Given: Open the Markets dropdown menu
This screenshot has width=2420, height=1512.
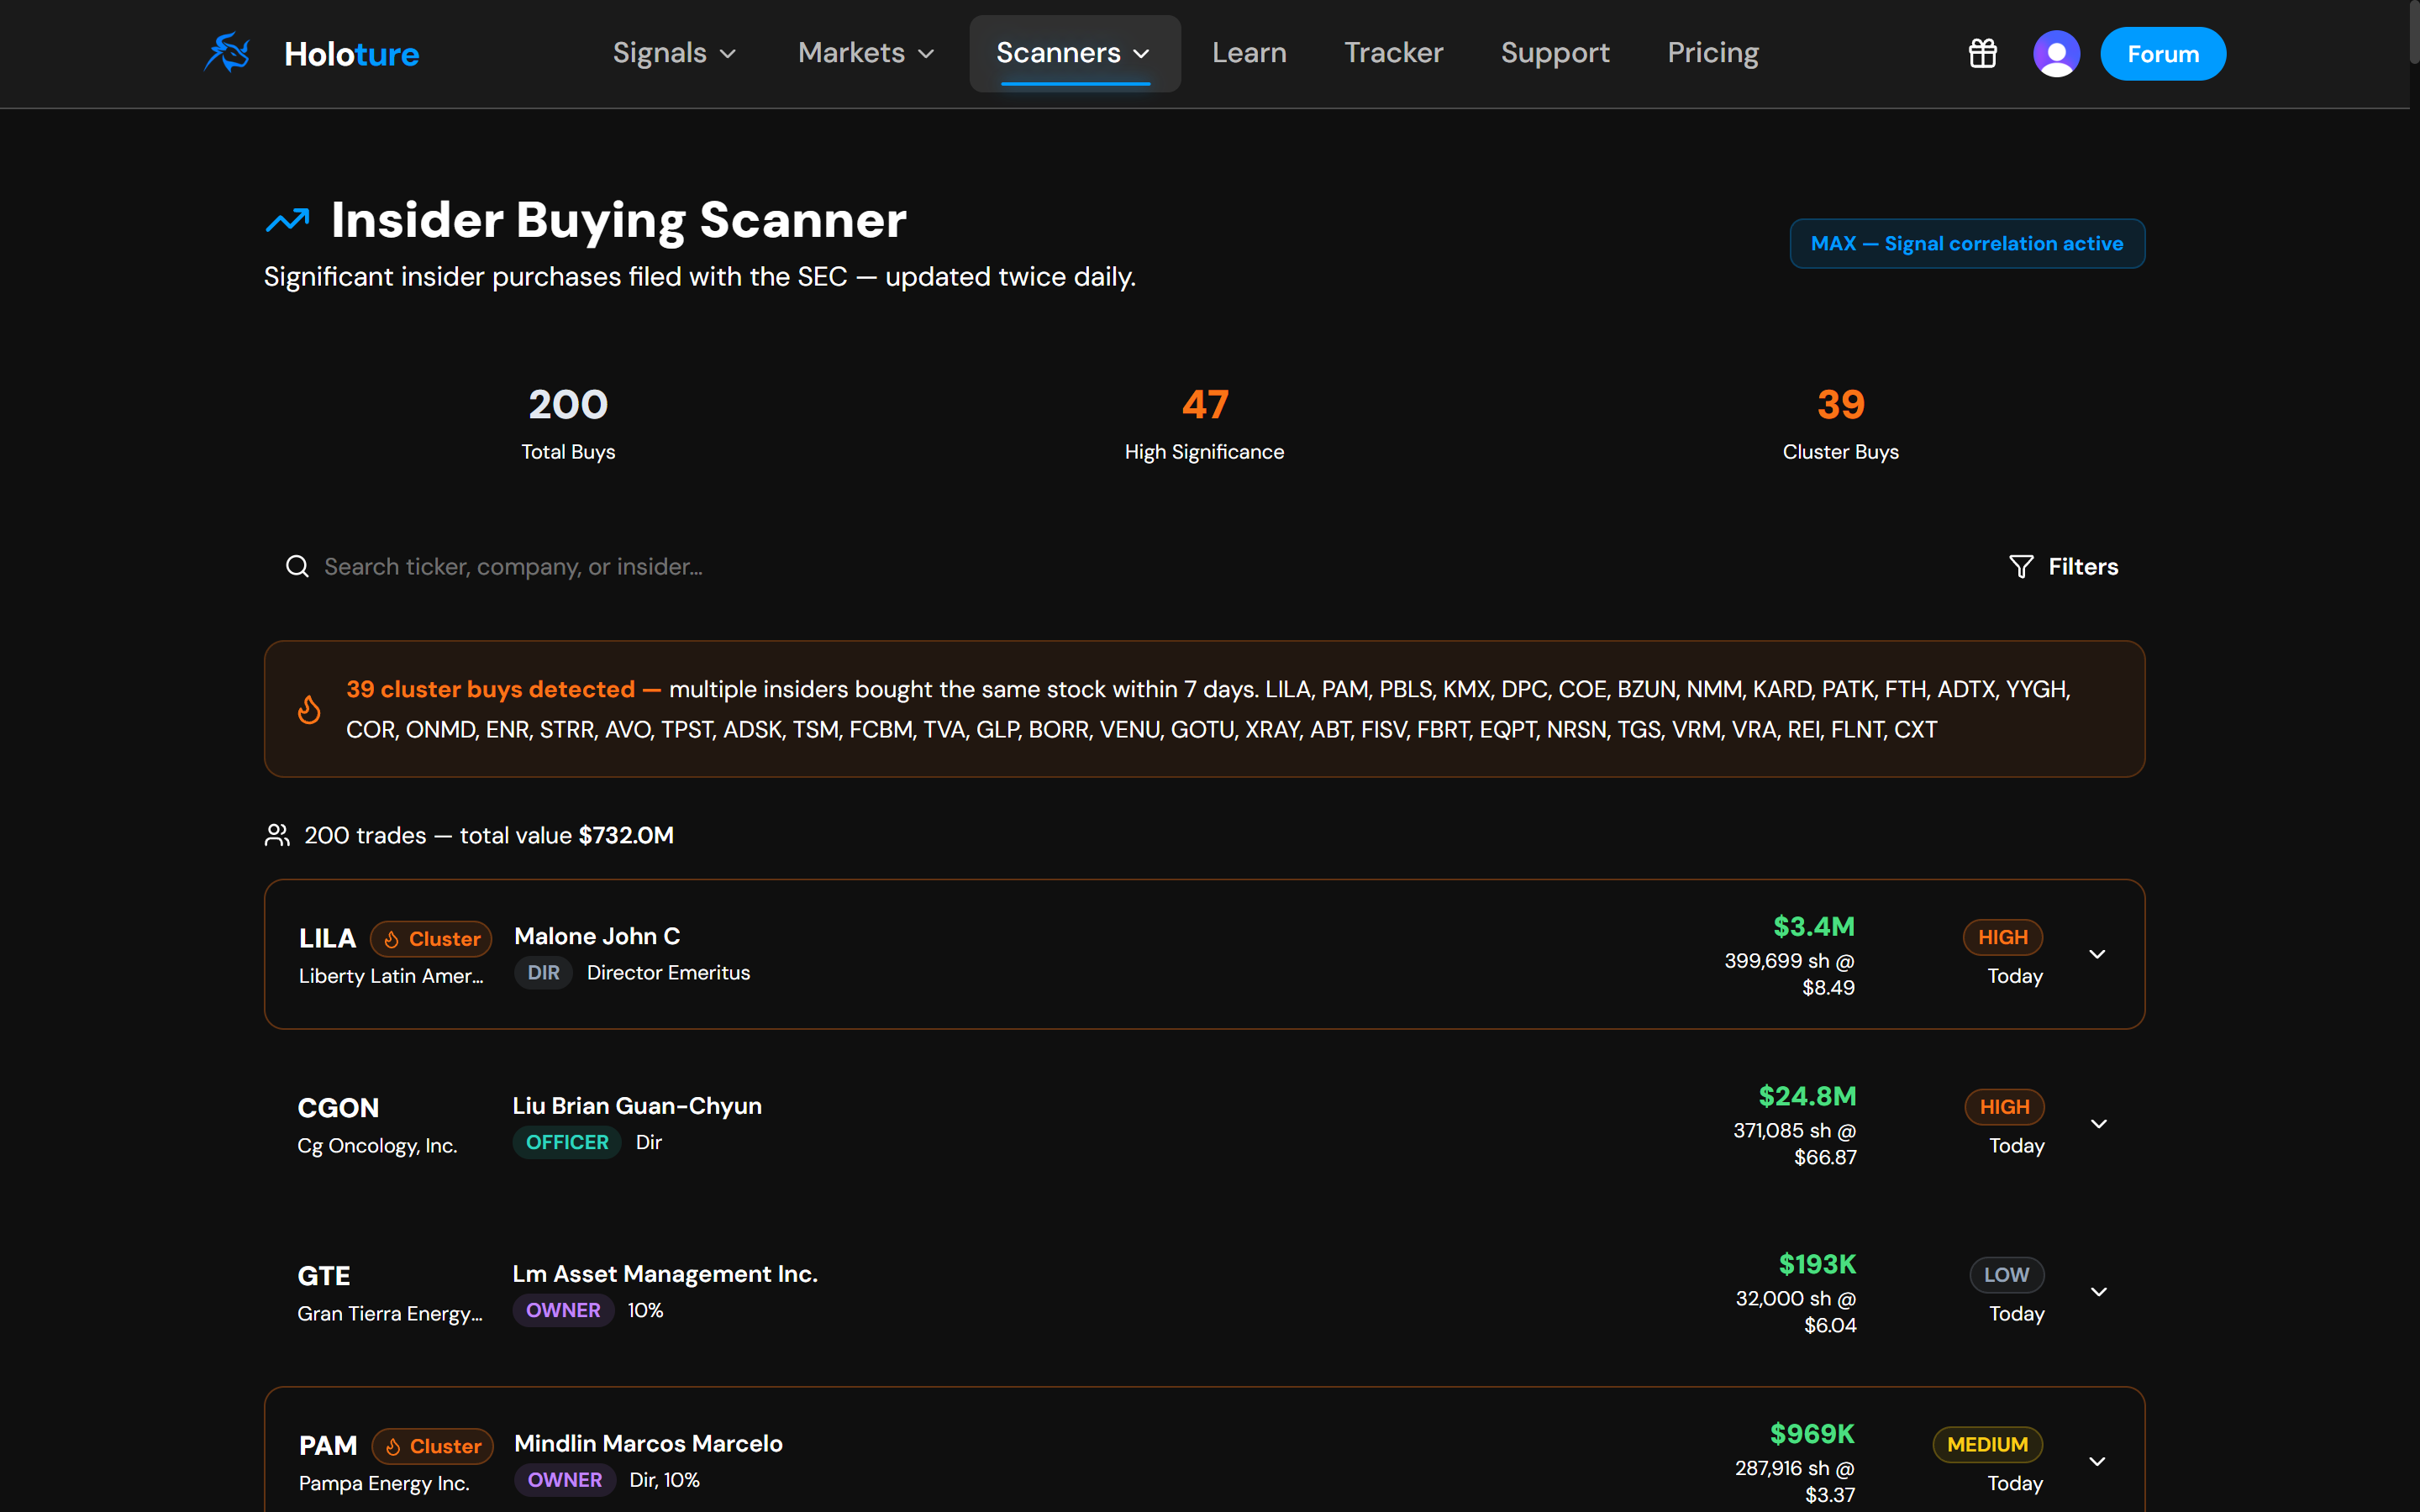Looking at the screenshot, I should pyautogui.click(x=866, y=53).
